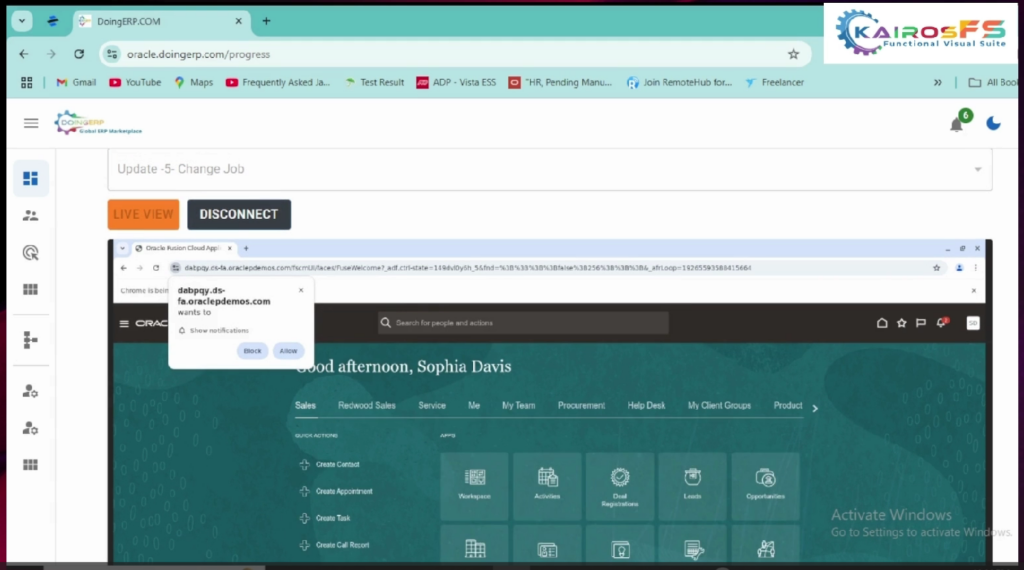Viewport: 1024px width, 570px height.
Task: Click the Search for people and actions field
Action: click(x=522, y=323)
